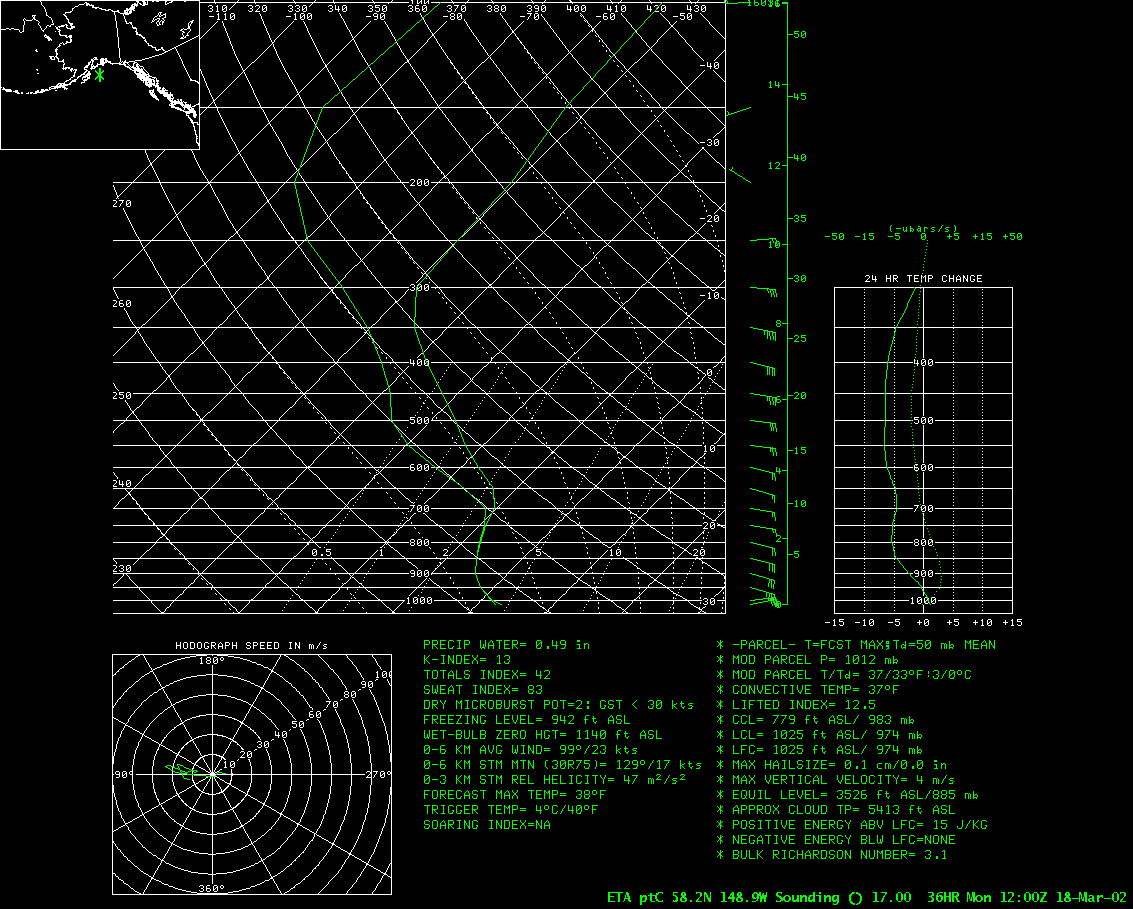1133x909 pixels.
Task: Select the Alaska locator map inset
Action: click(100, 74)
